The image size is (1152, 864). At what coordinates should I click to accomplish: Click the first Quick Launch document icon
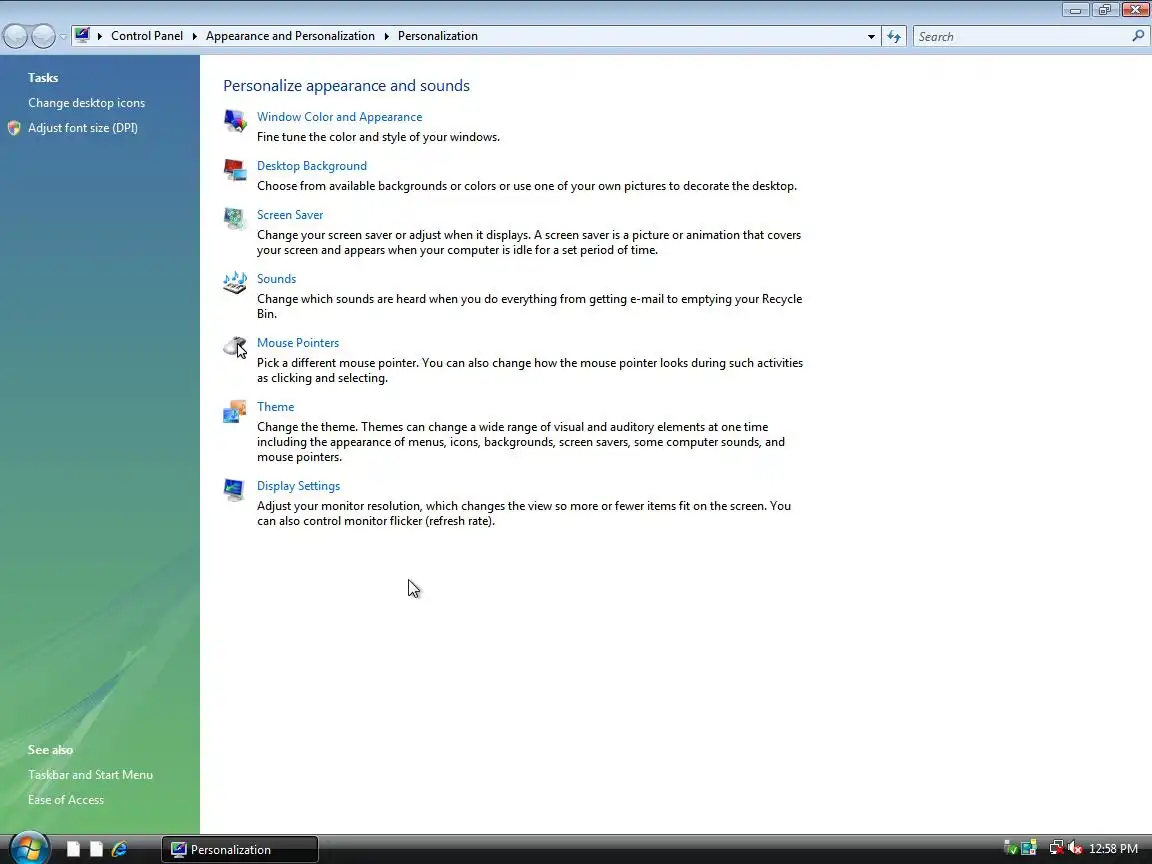click(x=73, y=849)
